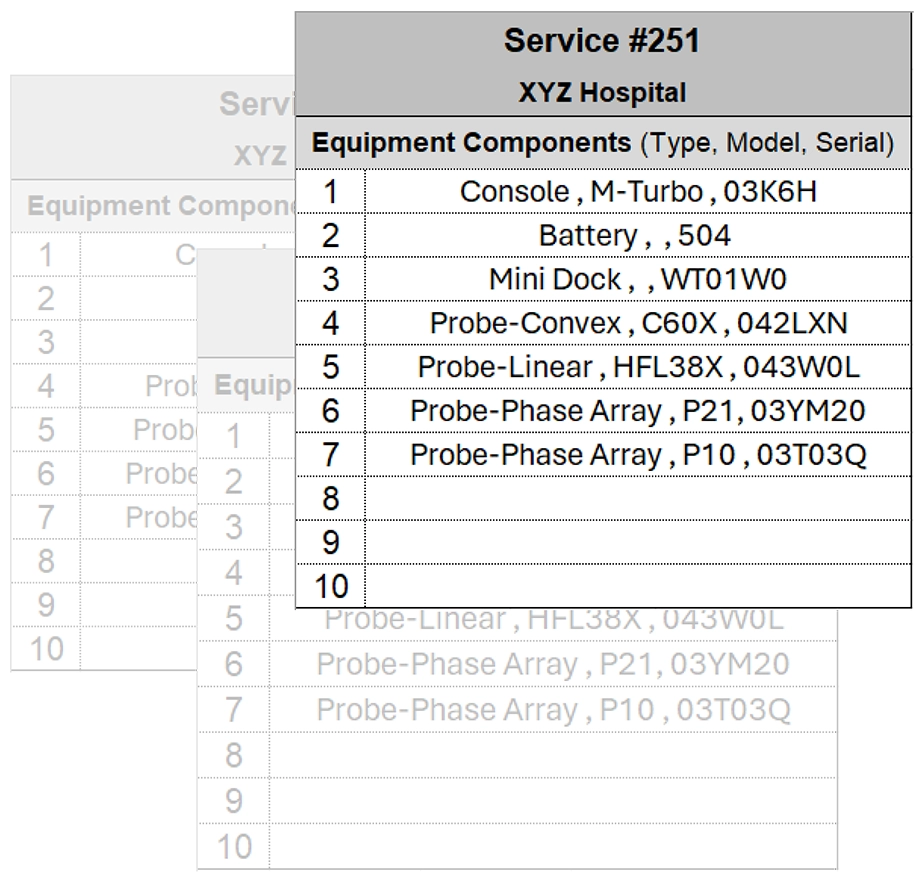This screenshot has width=920, height=881.
Task: Click faded Probe-Phase Array, P10, 03T03Q row
Action: pos(553,710)
